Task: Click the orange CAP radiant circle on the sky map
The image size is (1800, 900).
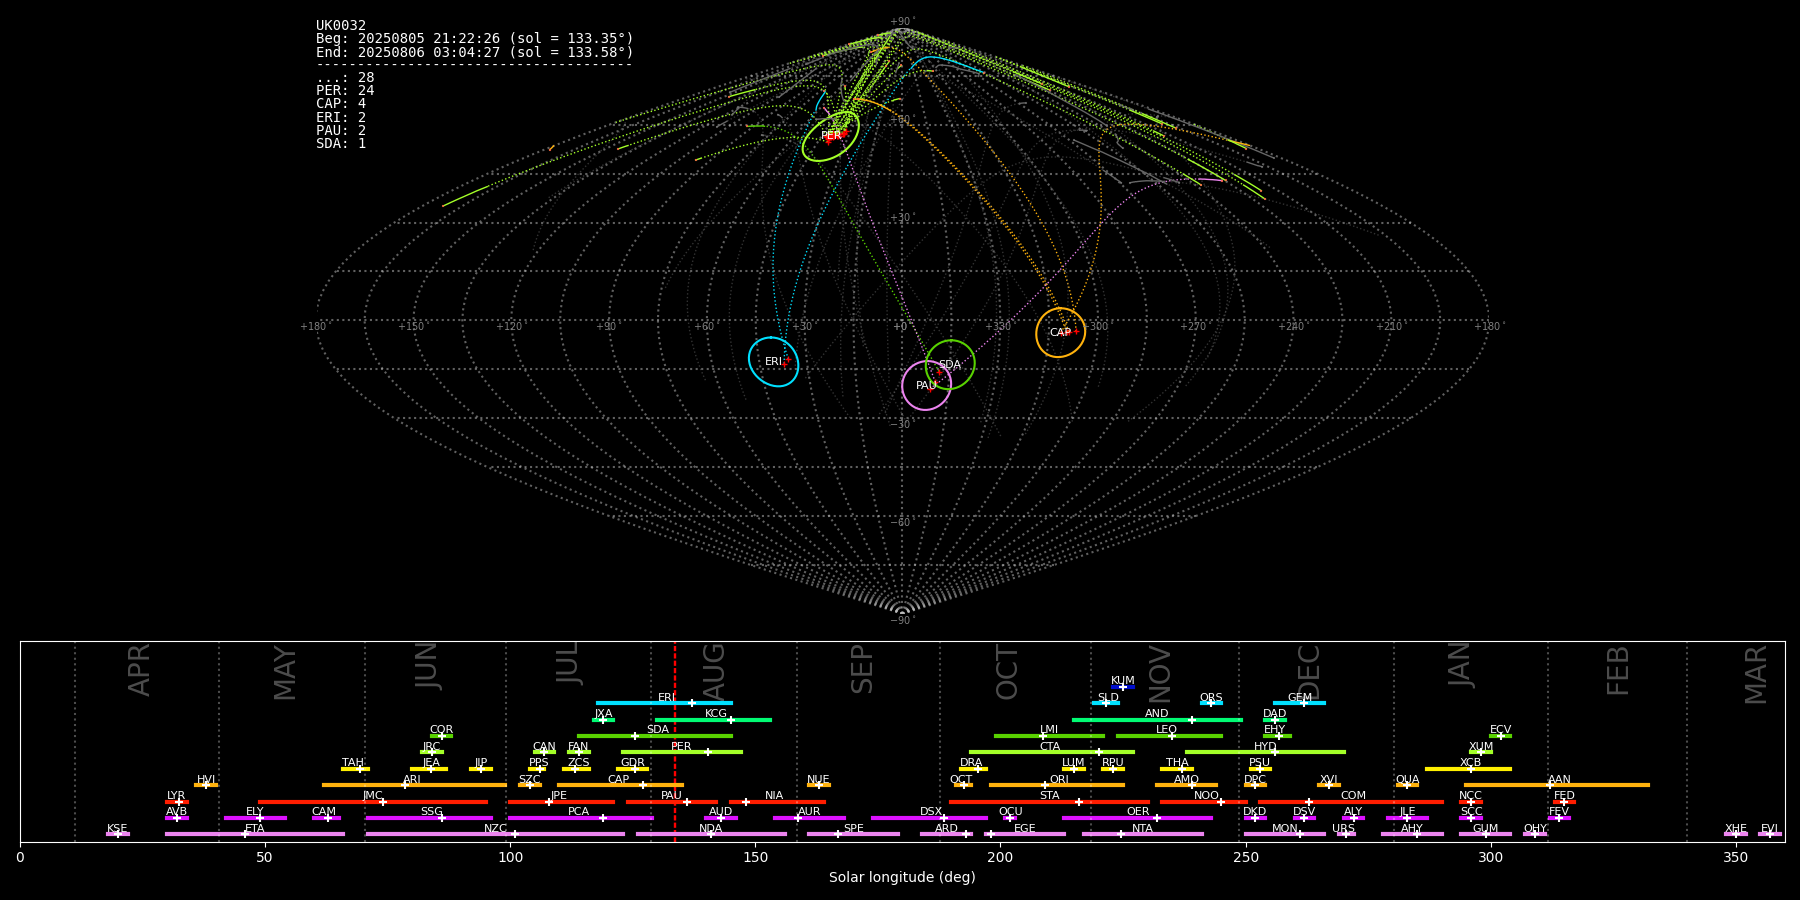Action: (1060, 332)
